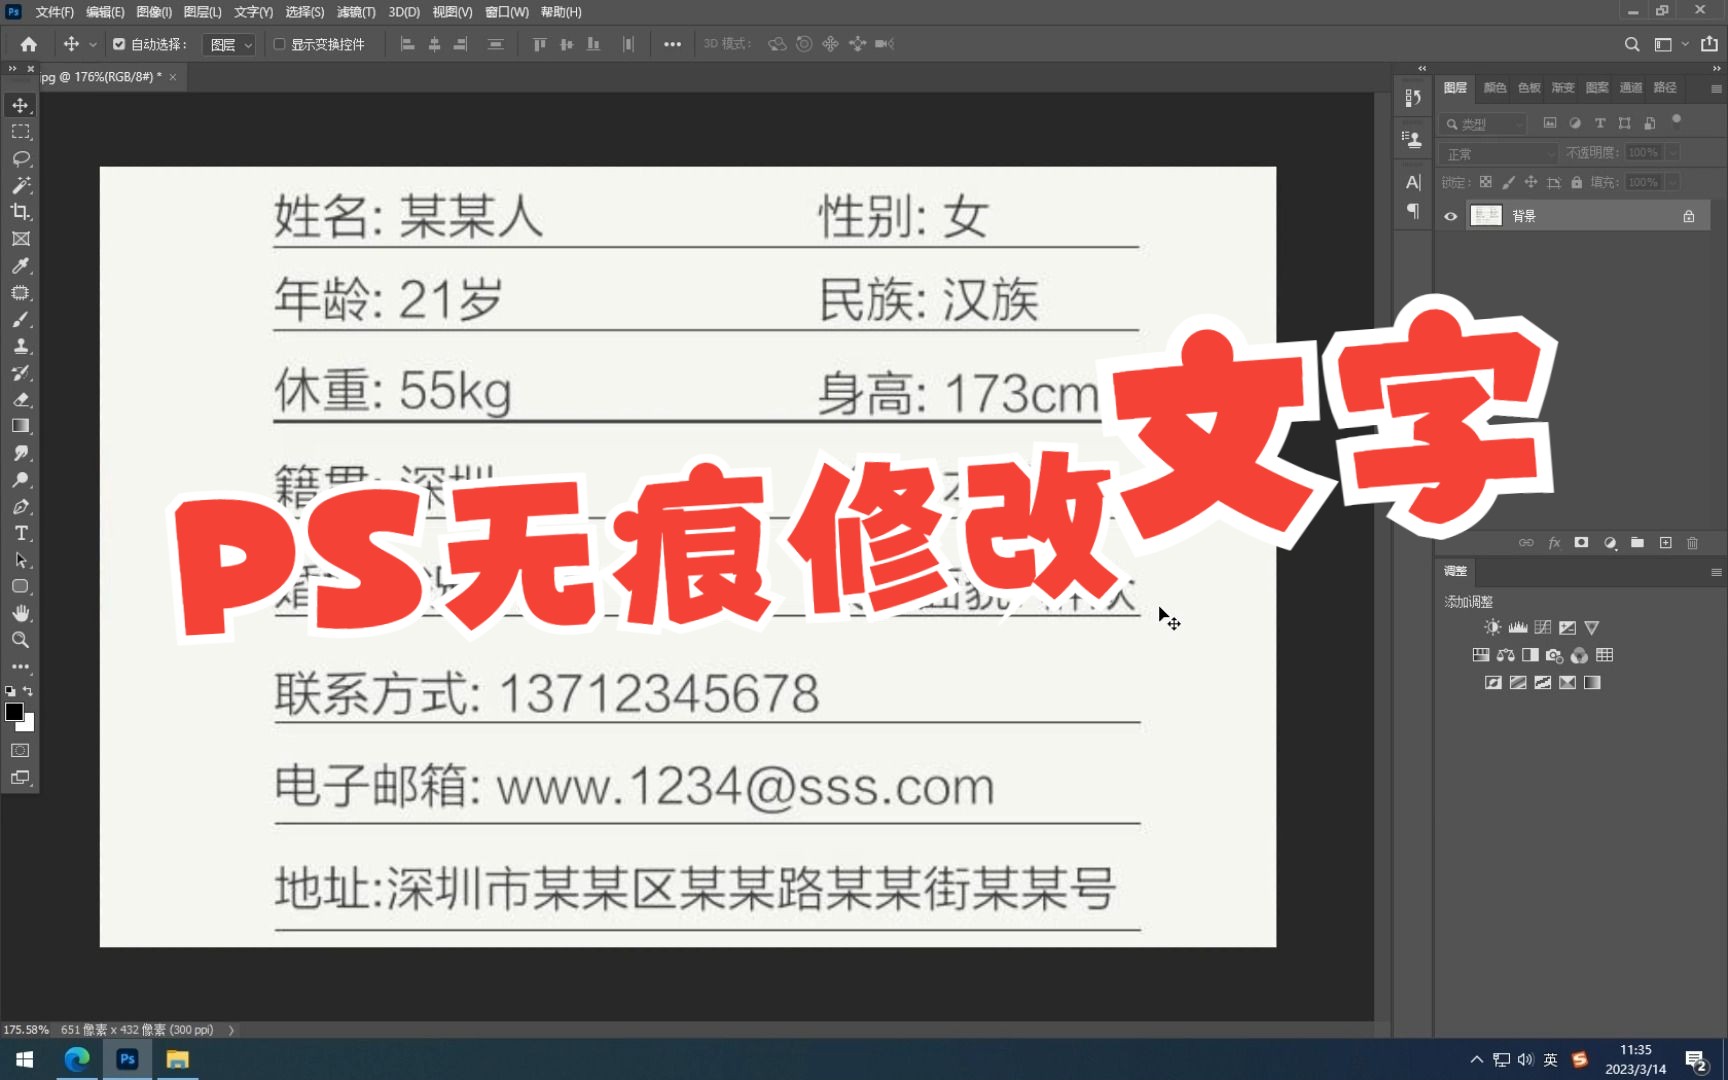Click the 背景 layer lock icon
Viewport: 1728px width, 1080px height.
click(1688, 216)
